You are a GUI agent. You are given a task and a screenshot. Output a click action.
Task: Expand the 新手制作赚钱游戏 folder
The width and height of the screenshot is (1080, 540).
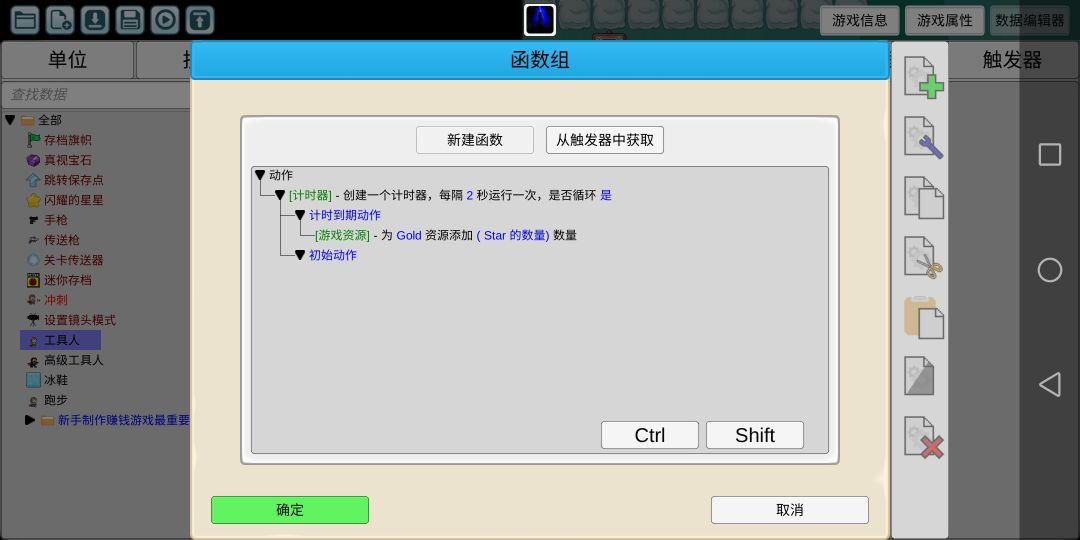pyautogui.click(x=30, y=419)
